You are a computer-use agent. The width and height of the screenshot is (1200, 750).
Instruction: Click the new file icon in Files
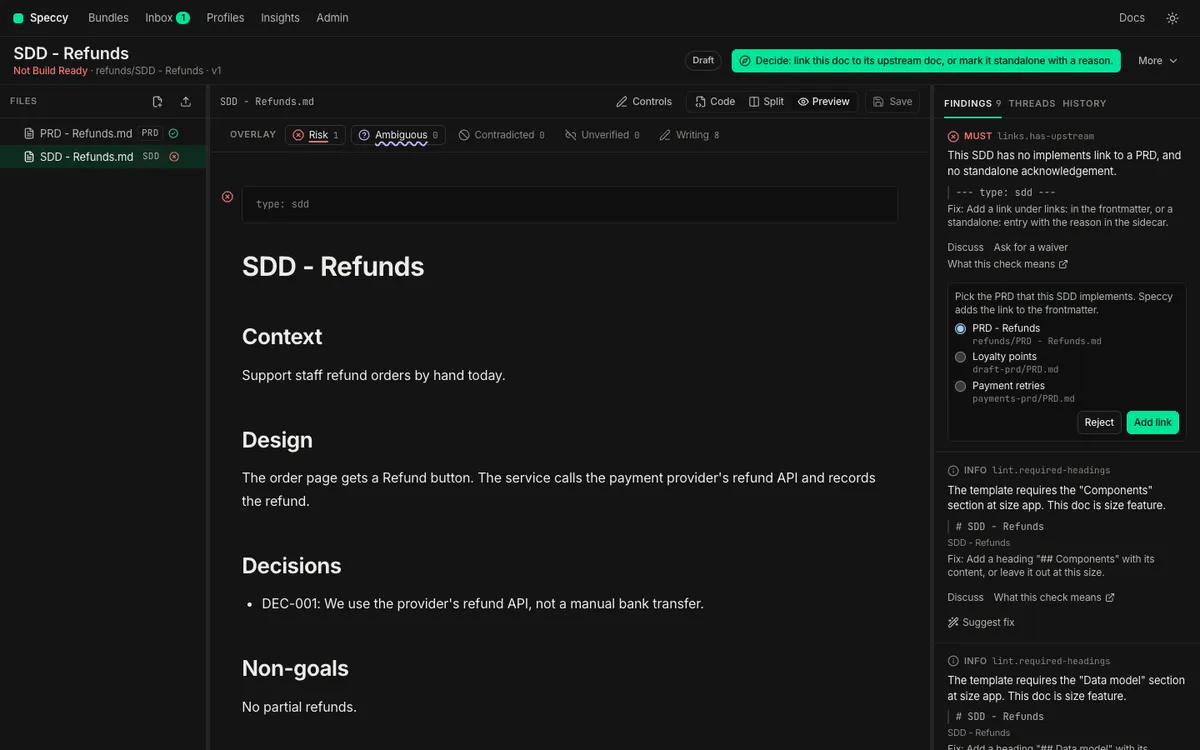[x=157, y=102]
